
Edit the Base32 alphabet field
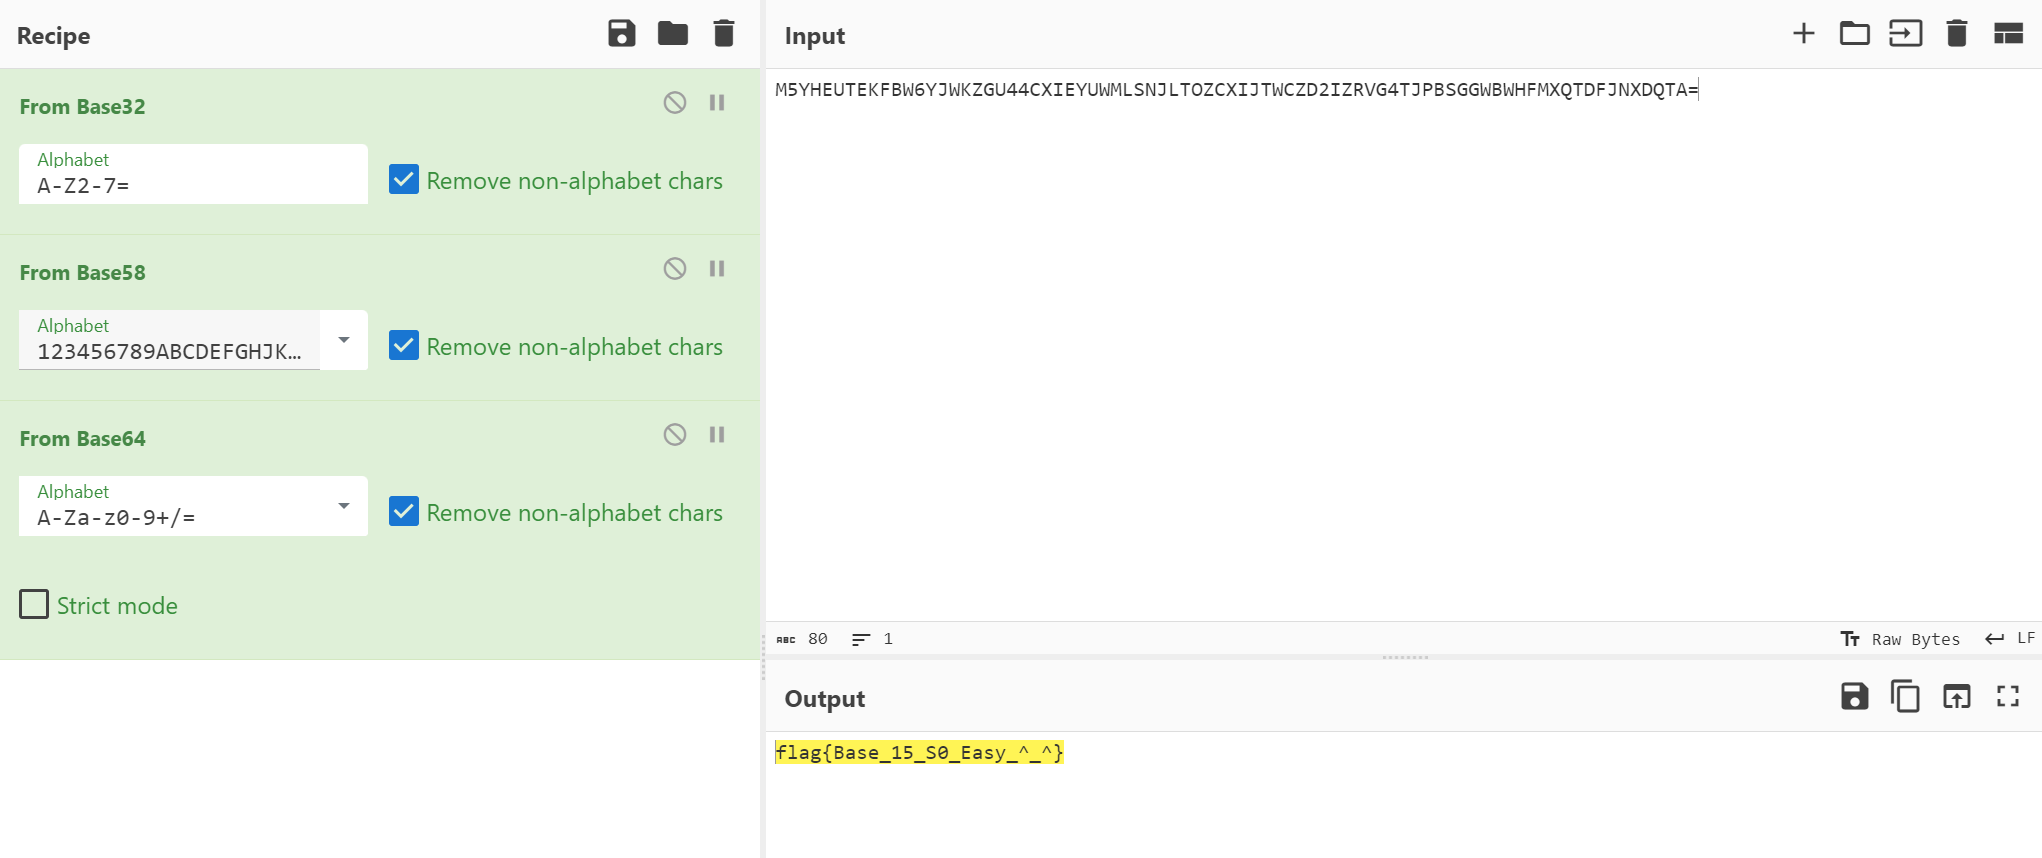(x=193, y=174)
